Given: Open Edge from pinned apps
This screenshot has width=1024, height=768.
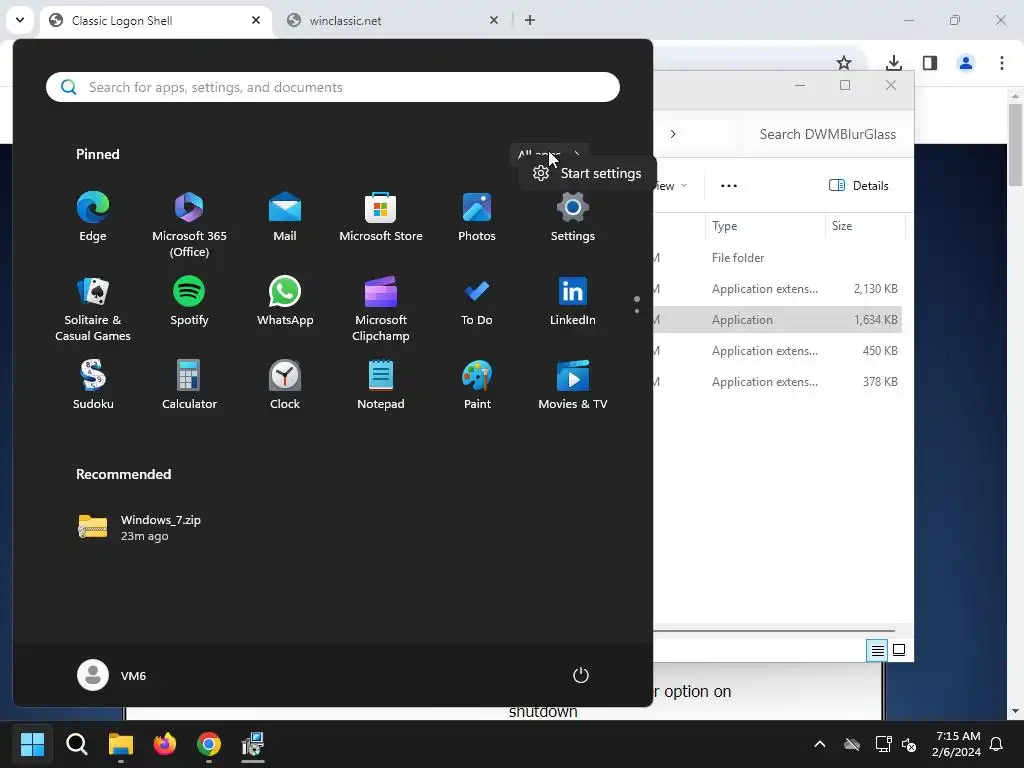Looking at the screenshot, I should (93, 217).
